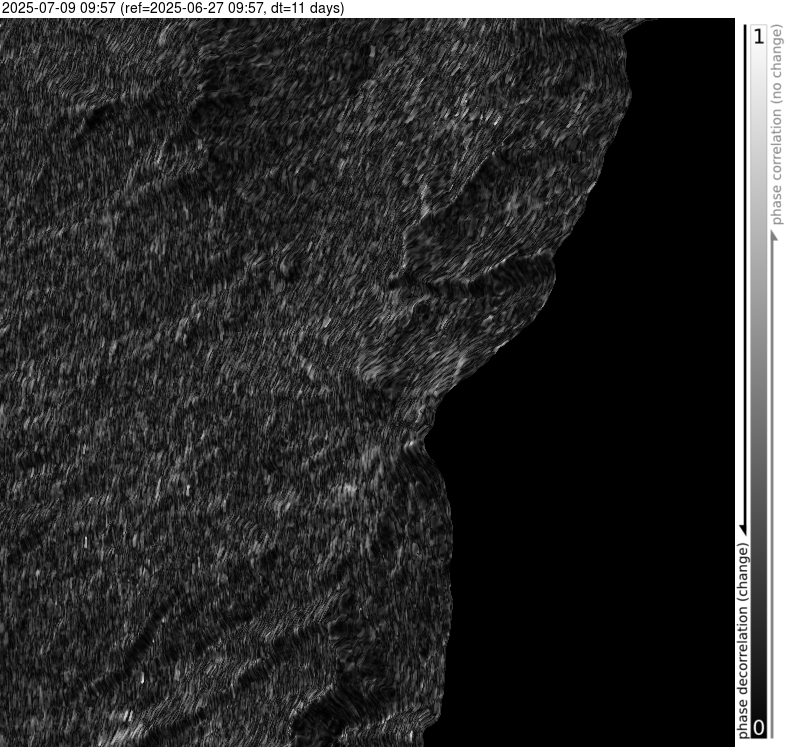Image resolution: width=785 pixels, height=747 pixels.
Task: Click the colorbar bottom value 0
Action: tap(758, 727)
